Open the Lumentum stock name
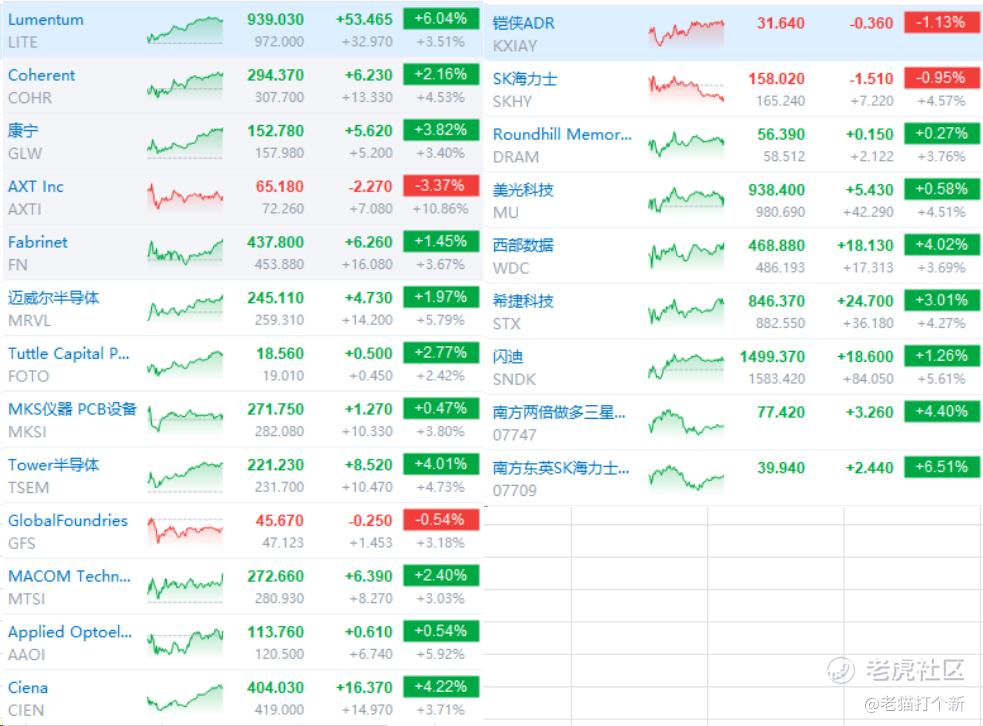This screenshot has width=983, height=726. [46, 20]
